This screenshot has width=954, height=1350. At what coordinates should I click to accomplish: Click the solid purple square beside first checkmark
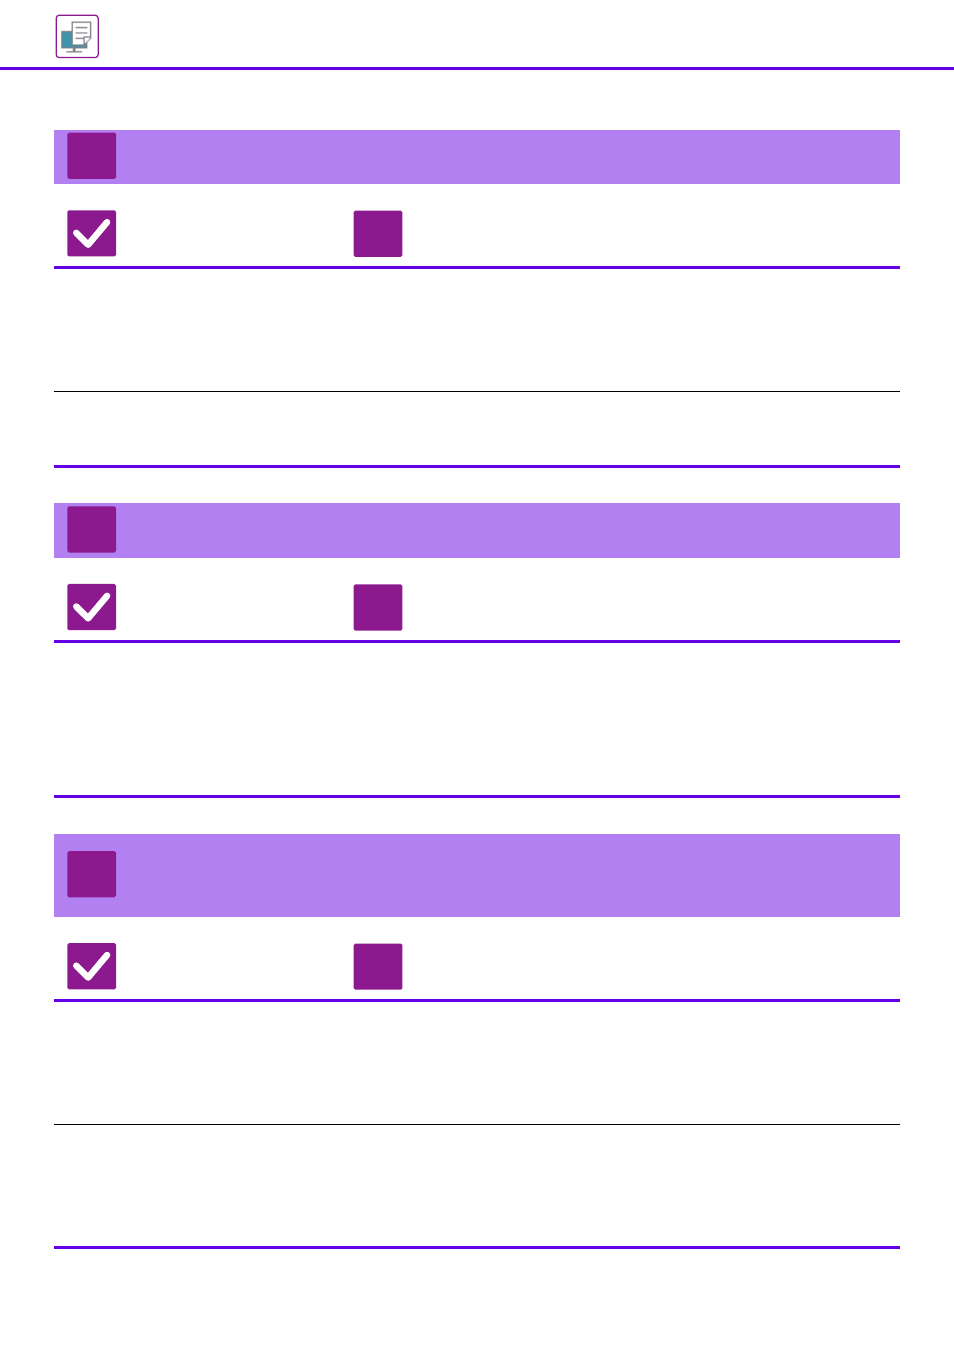[378, 234]
